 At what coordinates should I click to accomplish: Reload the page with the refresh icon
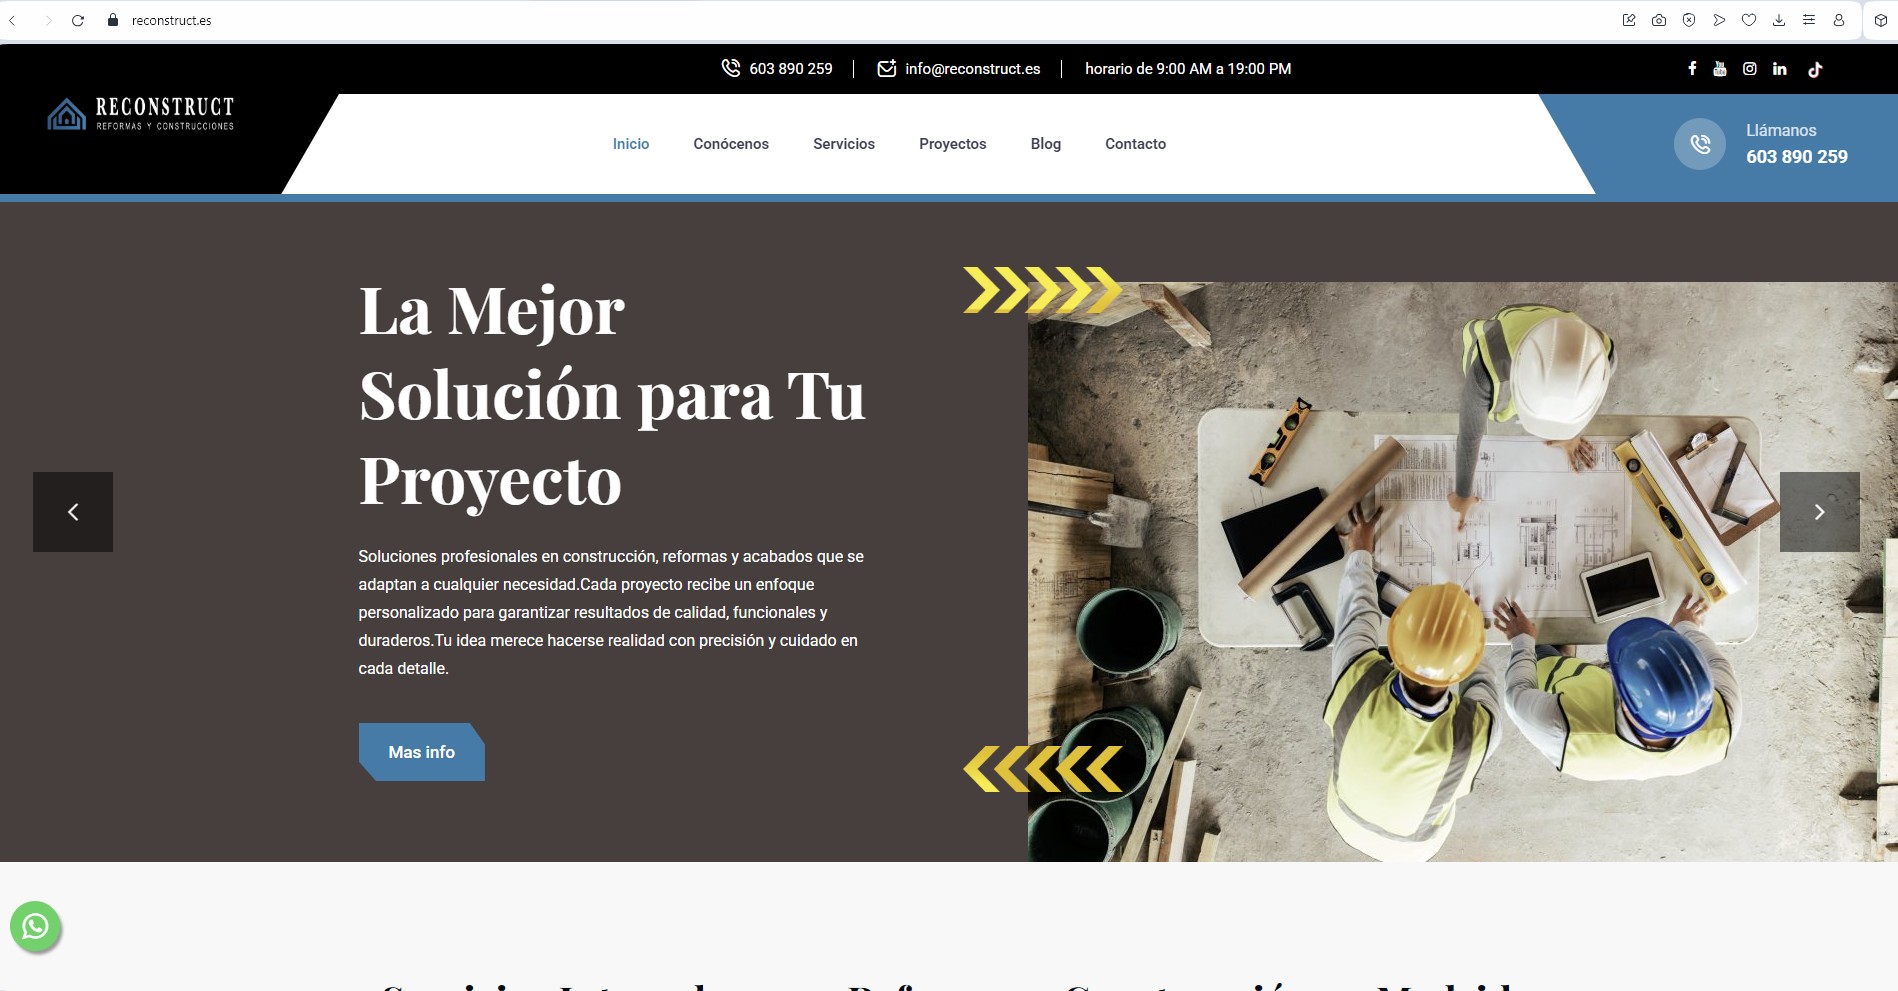pos(78,20)
